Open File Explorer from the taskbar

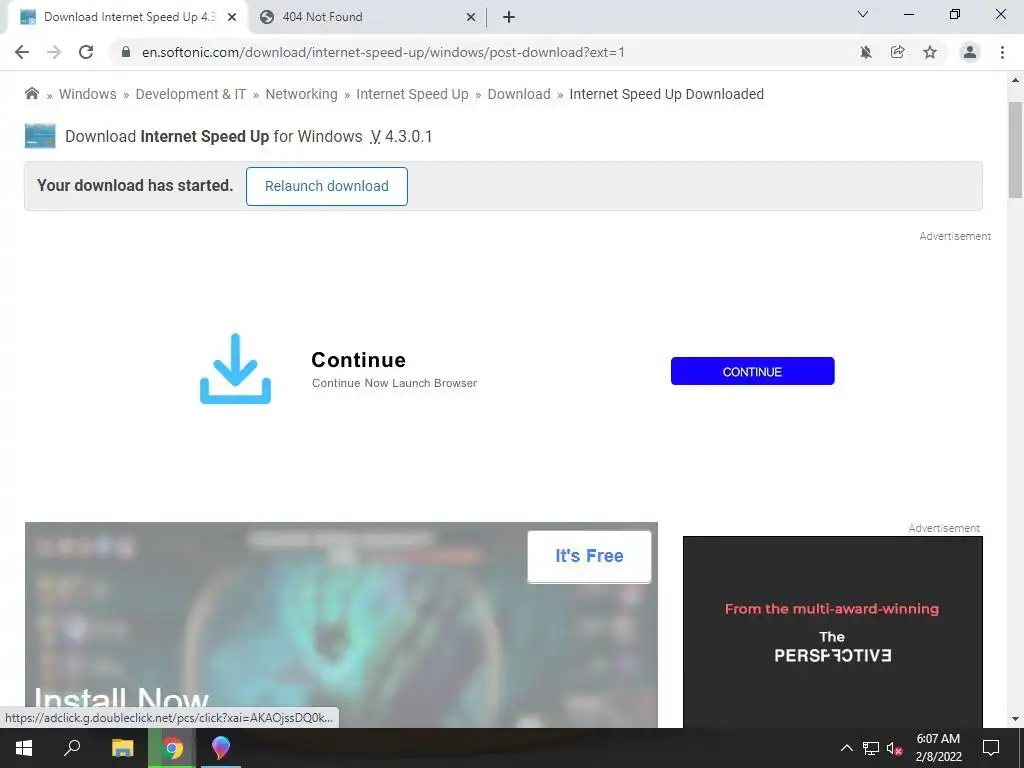(122, 748)
